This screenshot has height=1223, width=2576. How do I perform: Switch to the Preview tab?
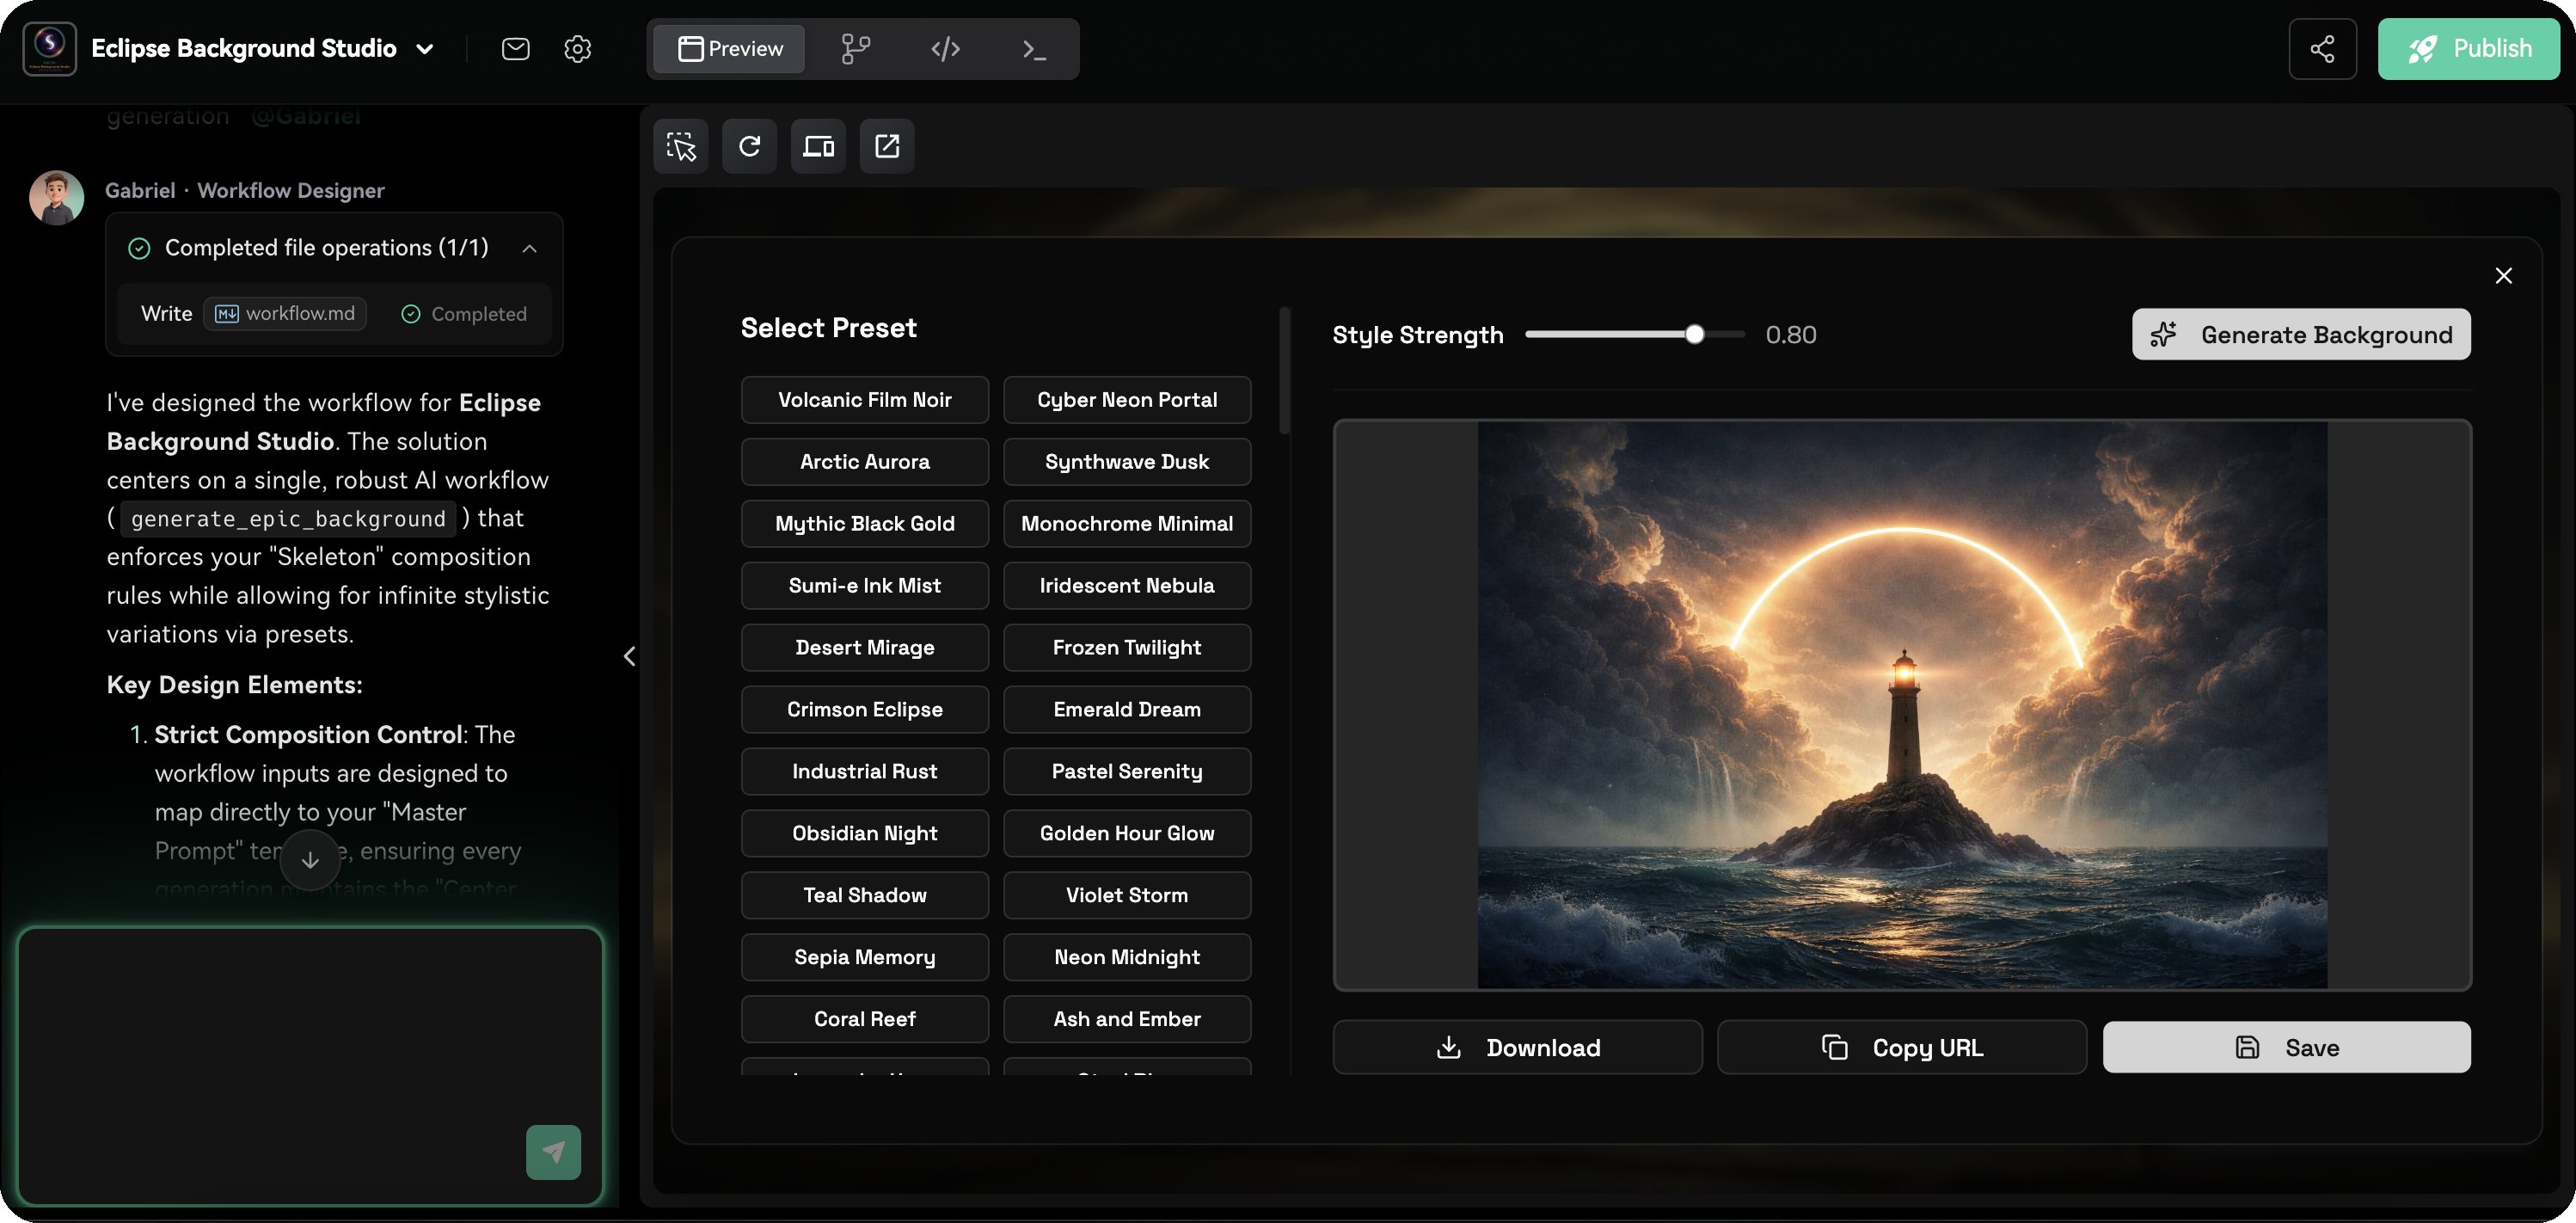click(730, 49)
